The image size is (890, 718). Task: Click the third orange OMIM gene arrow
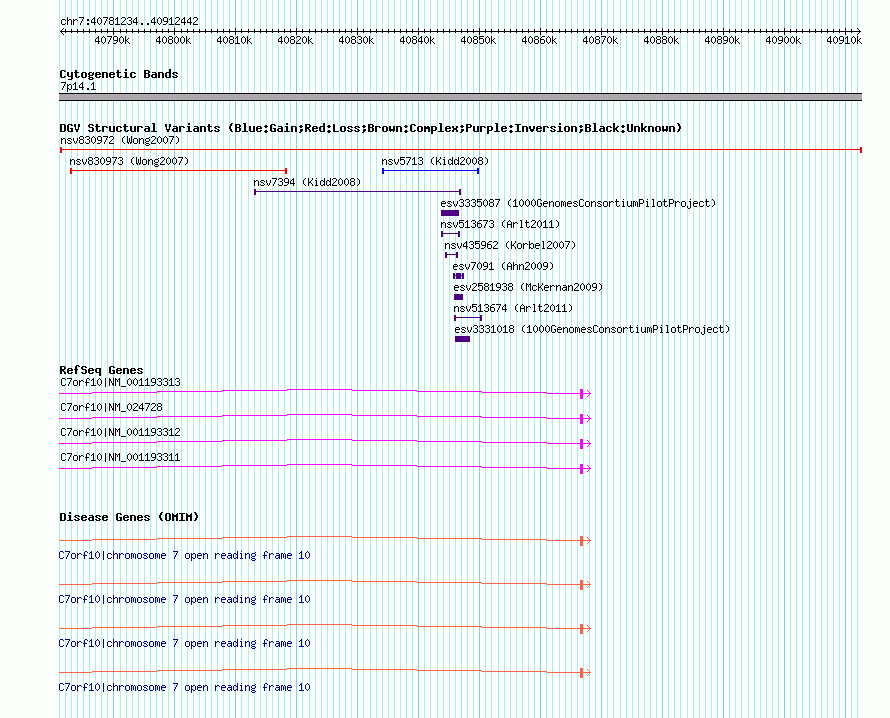pos(586,628)
